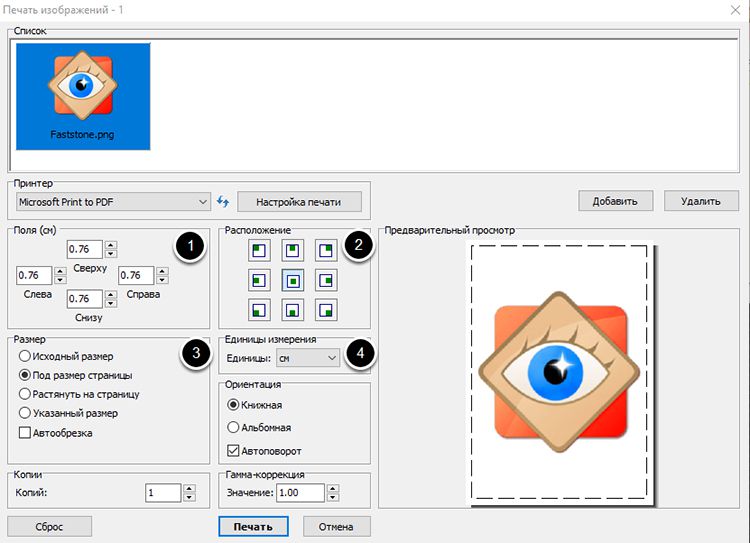Choose Растянуть на страницу option

click(x=79, y=394)
